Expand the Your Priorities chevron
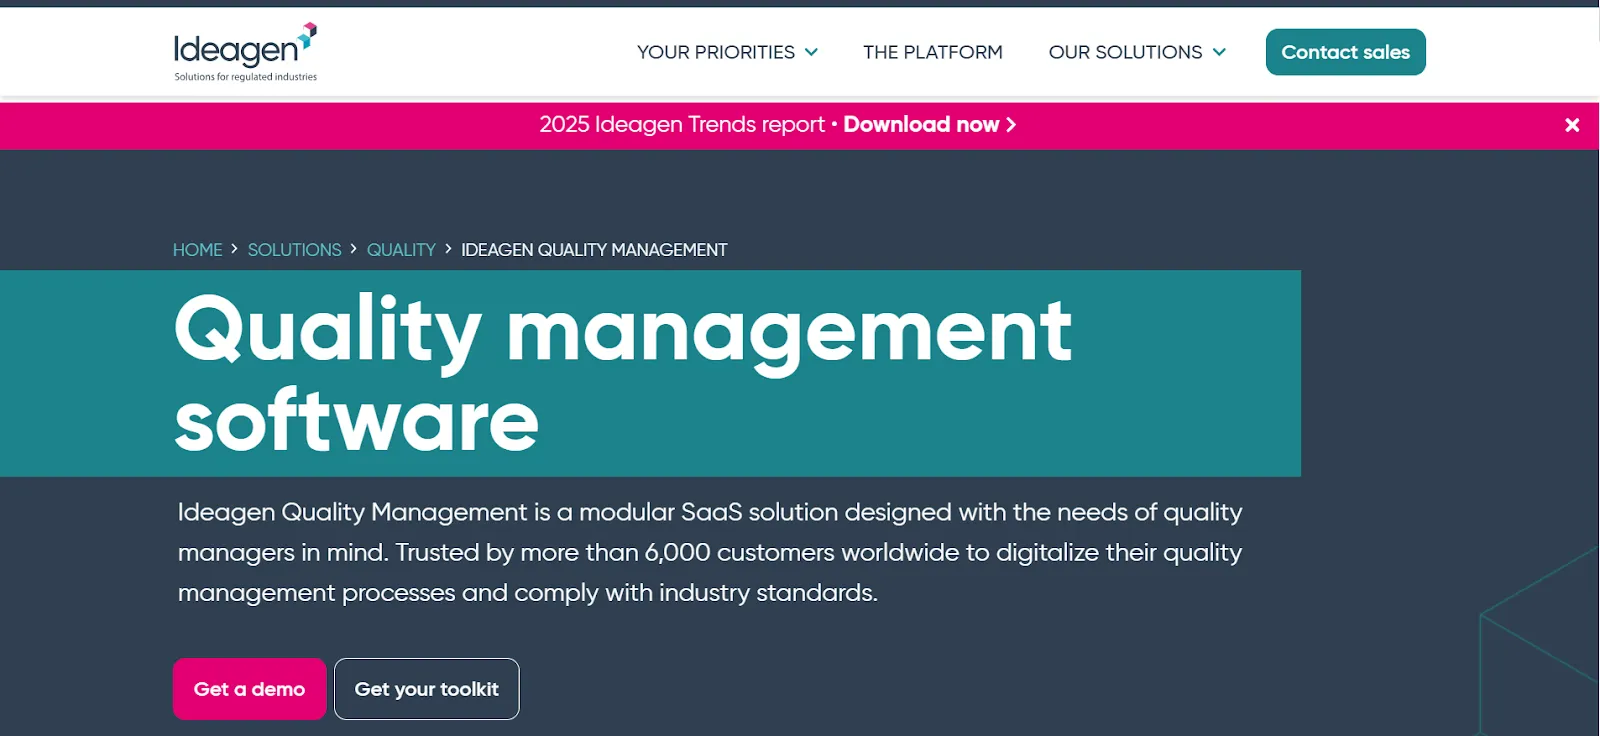 (x=811, y=52)
